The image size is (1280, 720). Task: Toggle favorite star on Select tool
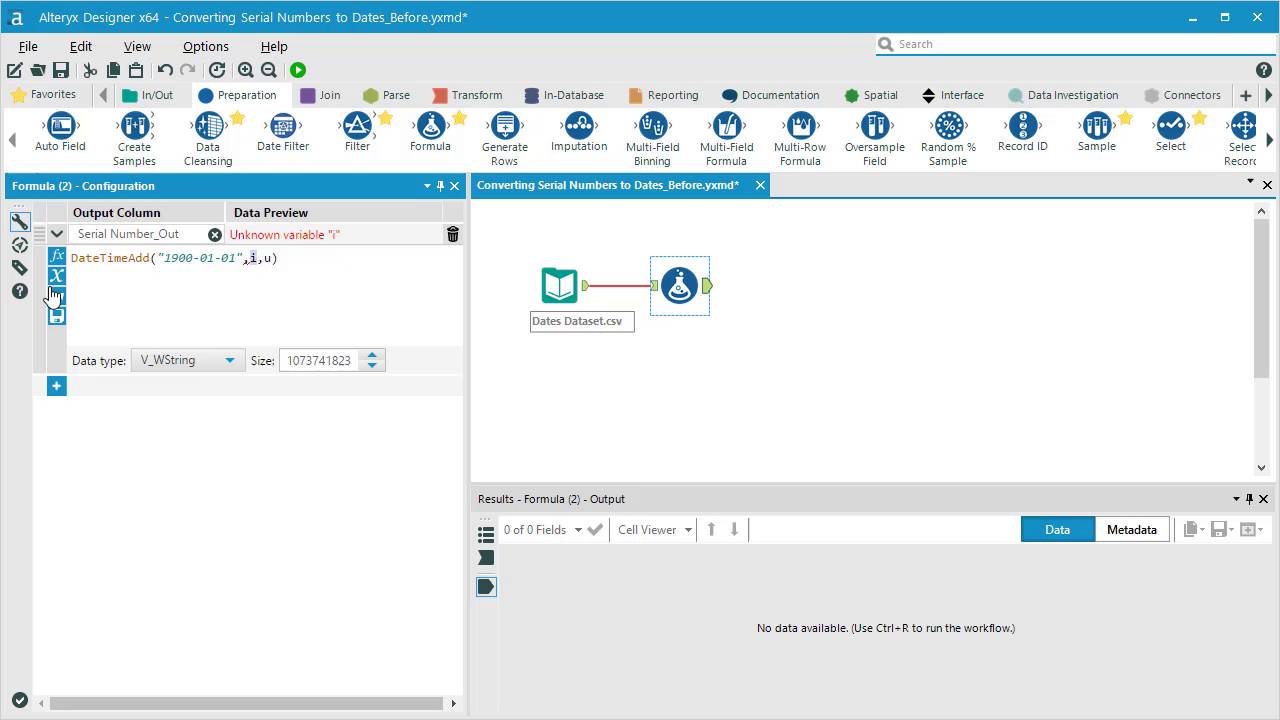(1199, 118)
